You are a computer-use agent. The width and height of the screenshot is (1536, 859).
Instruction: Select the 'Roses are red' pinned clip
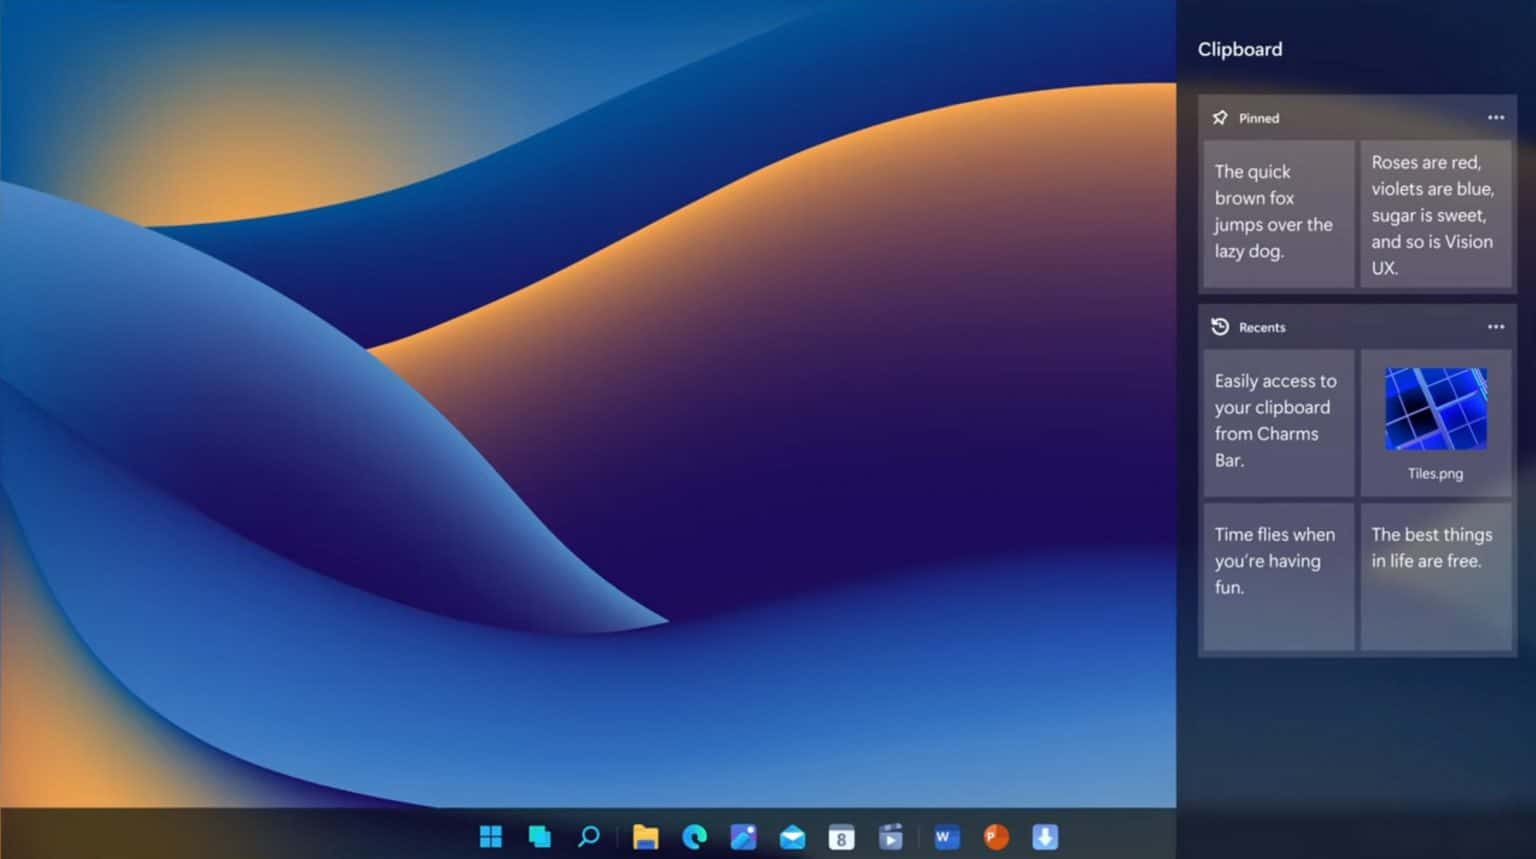point(1435,214)
